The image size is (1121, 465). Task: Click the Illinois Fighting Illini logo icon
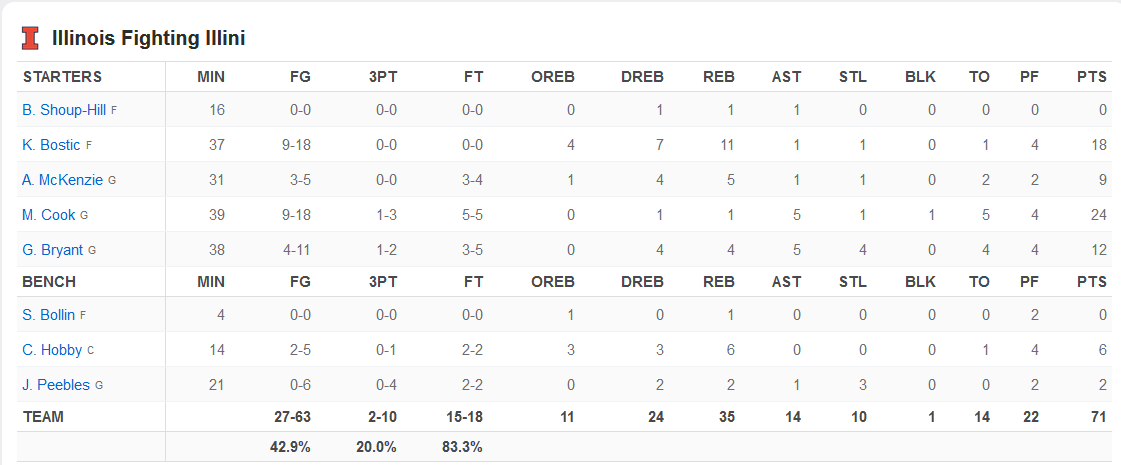coord(32,38)
